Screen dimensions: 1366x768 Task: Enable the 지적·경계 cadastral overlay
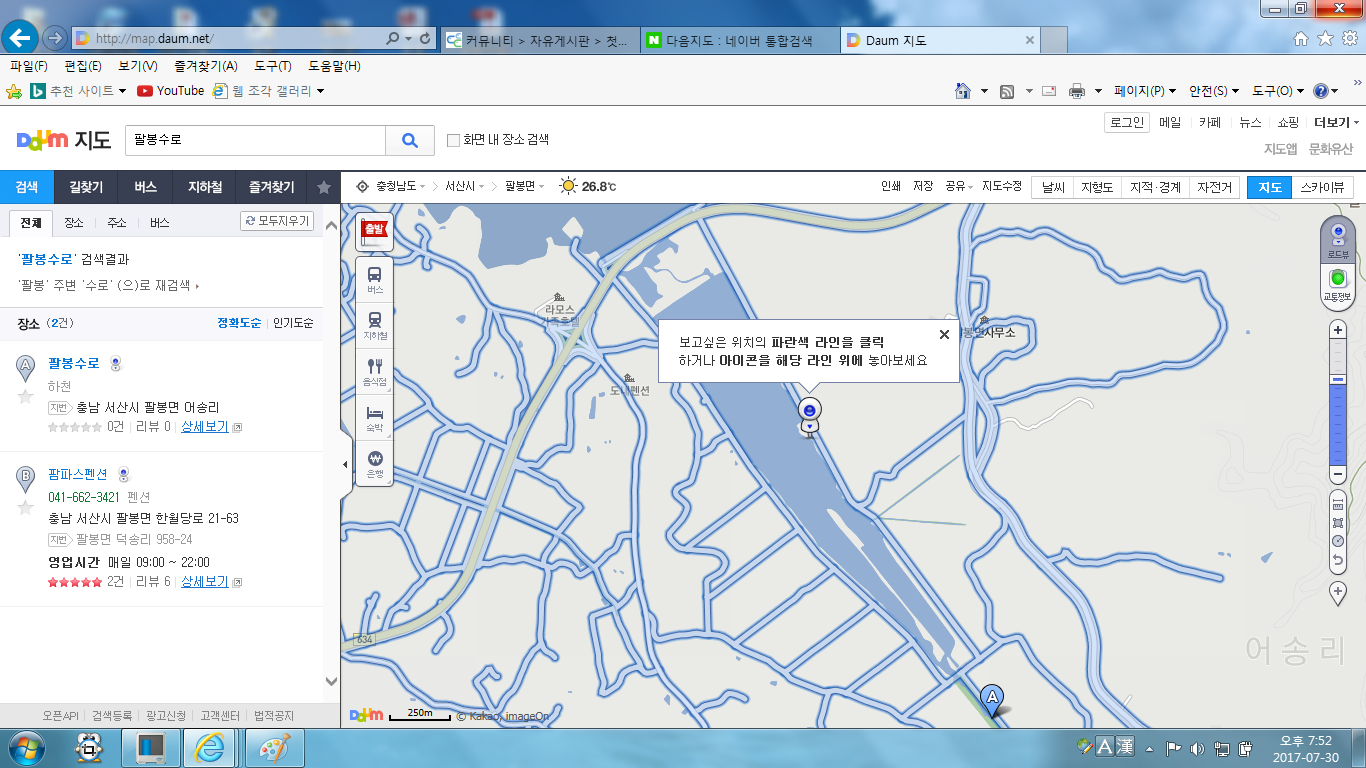1155,187
